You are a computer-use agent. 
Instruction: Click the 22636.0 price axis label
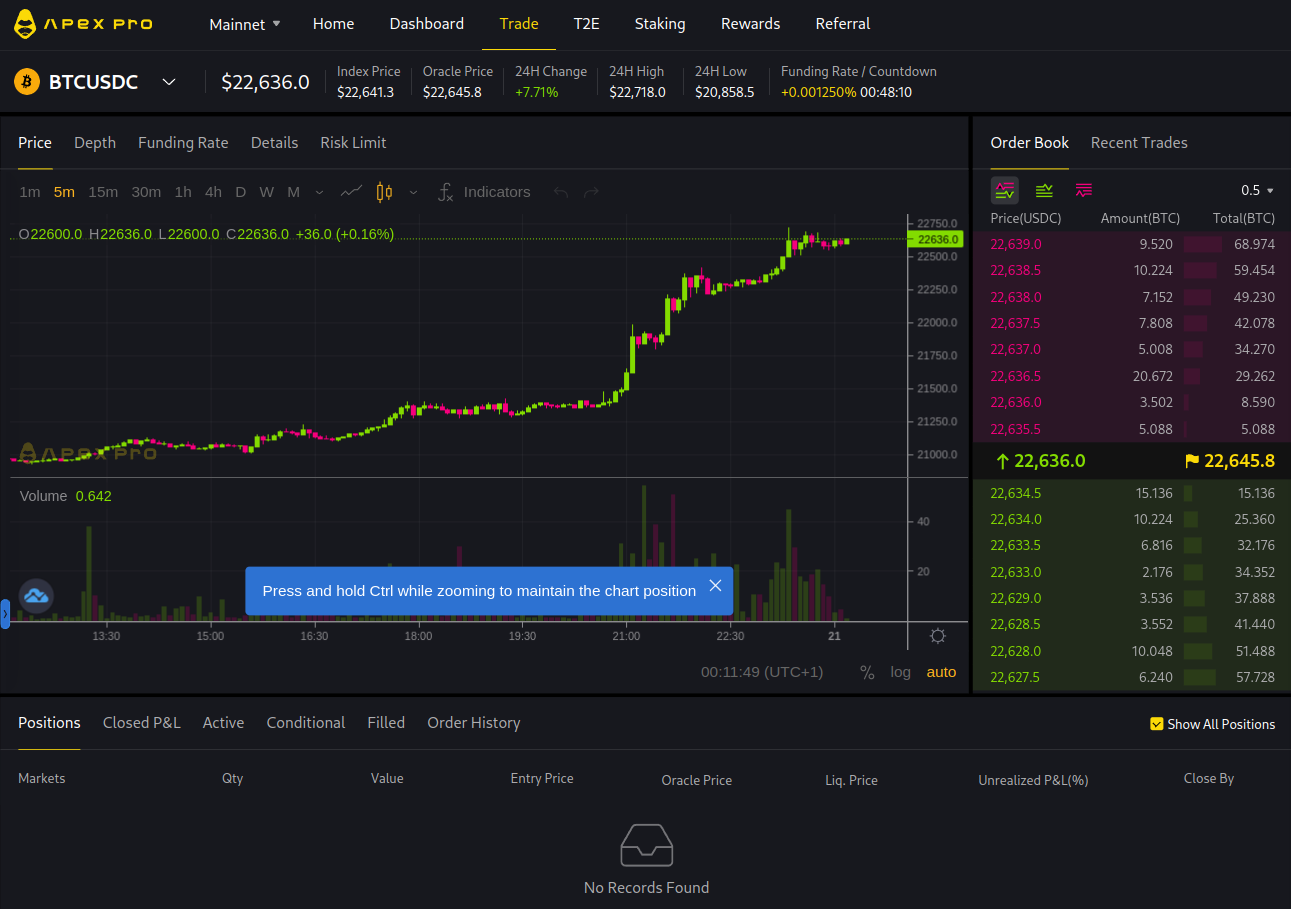coord(935,240)
